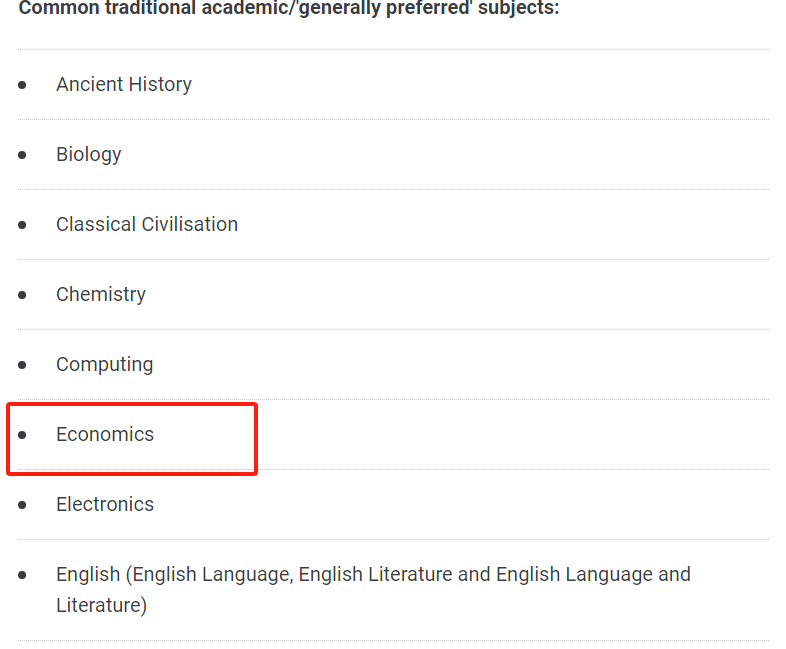Click the English Language and Literature entry
This screenshot has width=786, height=649.
click(373, 590)
